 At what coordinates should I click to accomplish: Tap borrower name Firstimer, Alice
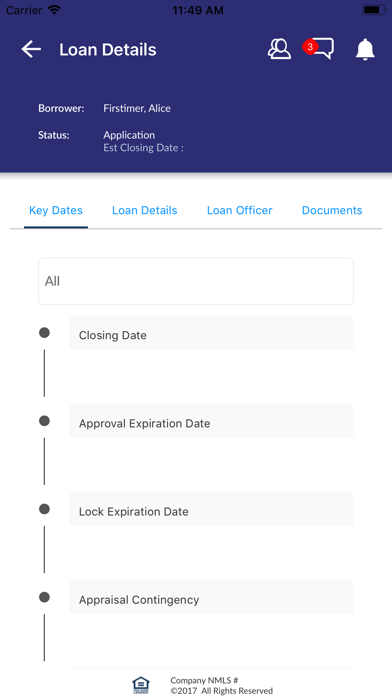[137, 108]
